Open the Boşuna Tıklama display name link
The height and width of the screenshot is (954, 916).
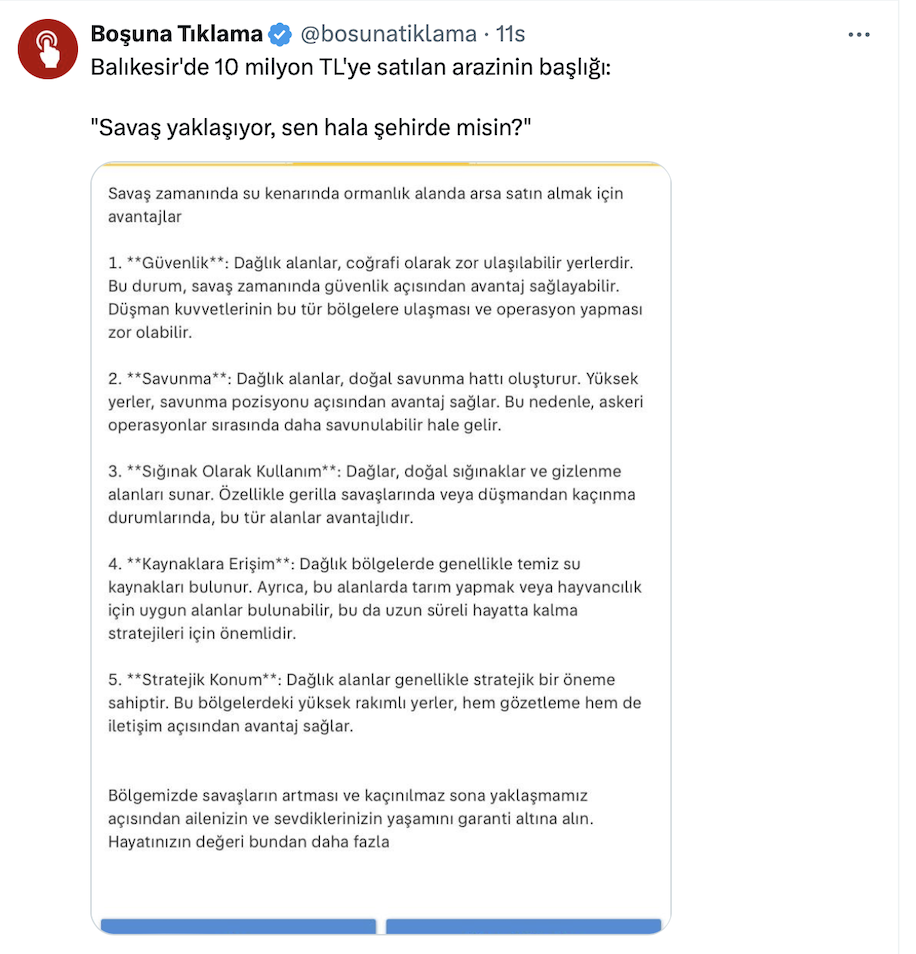176,34
